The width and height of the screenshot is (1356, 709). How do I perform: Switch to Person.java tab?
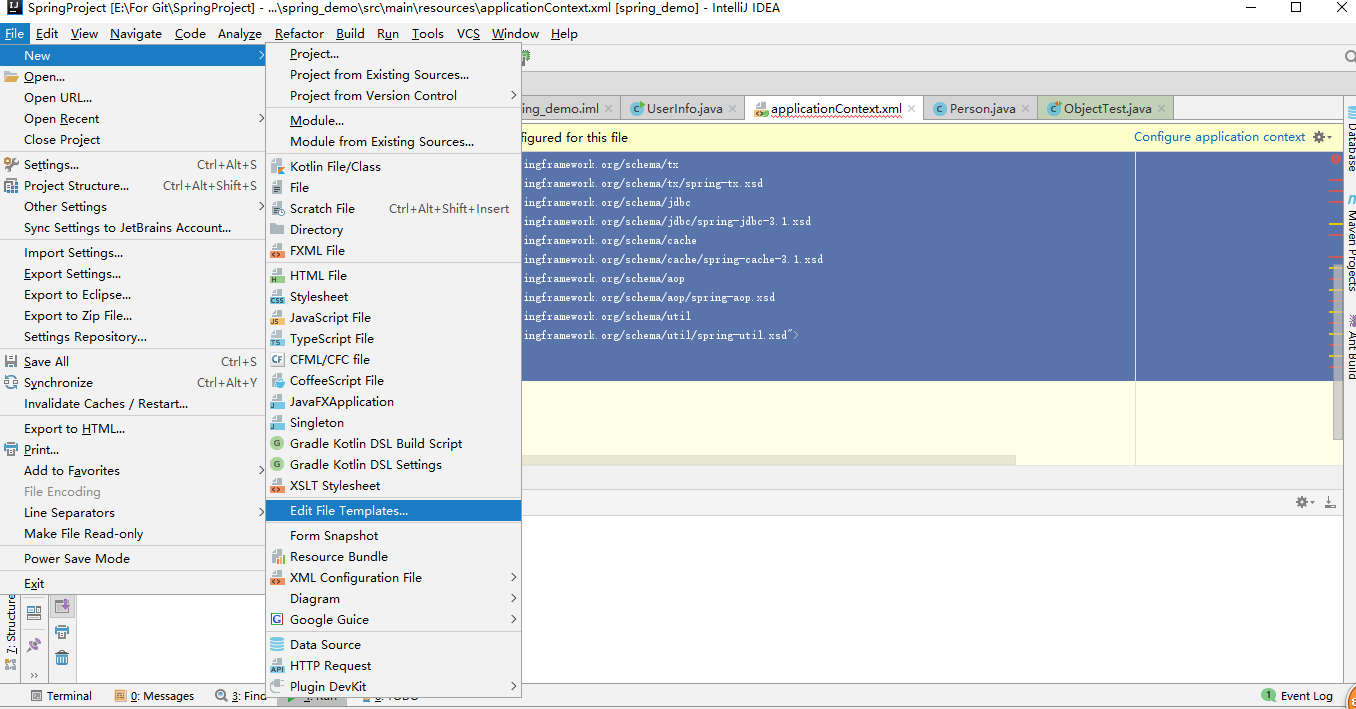[x=982, y=109]
